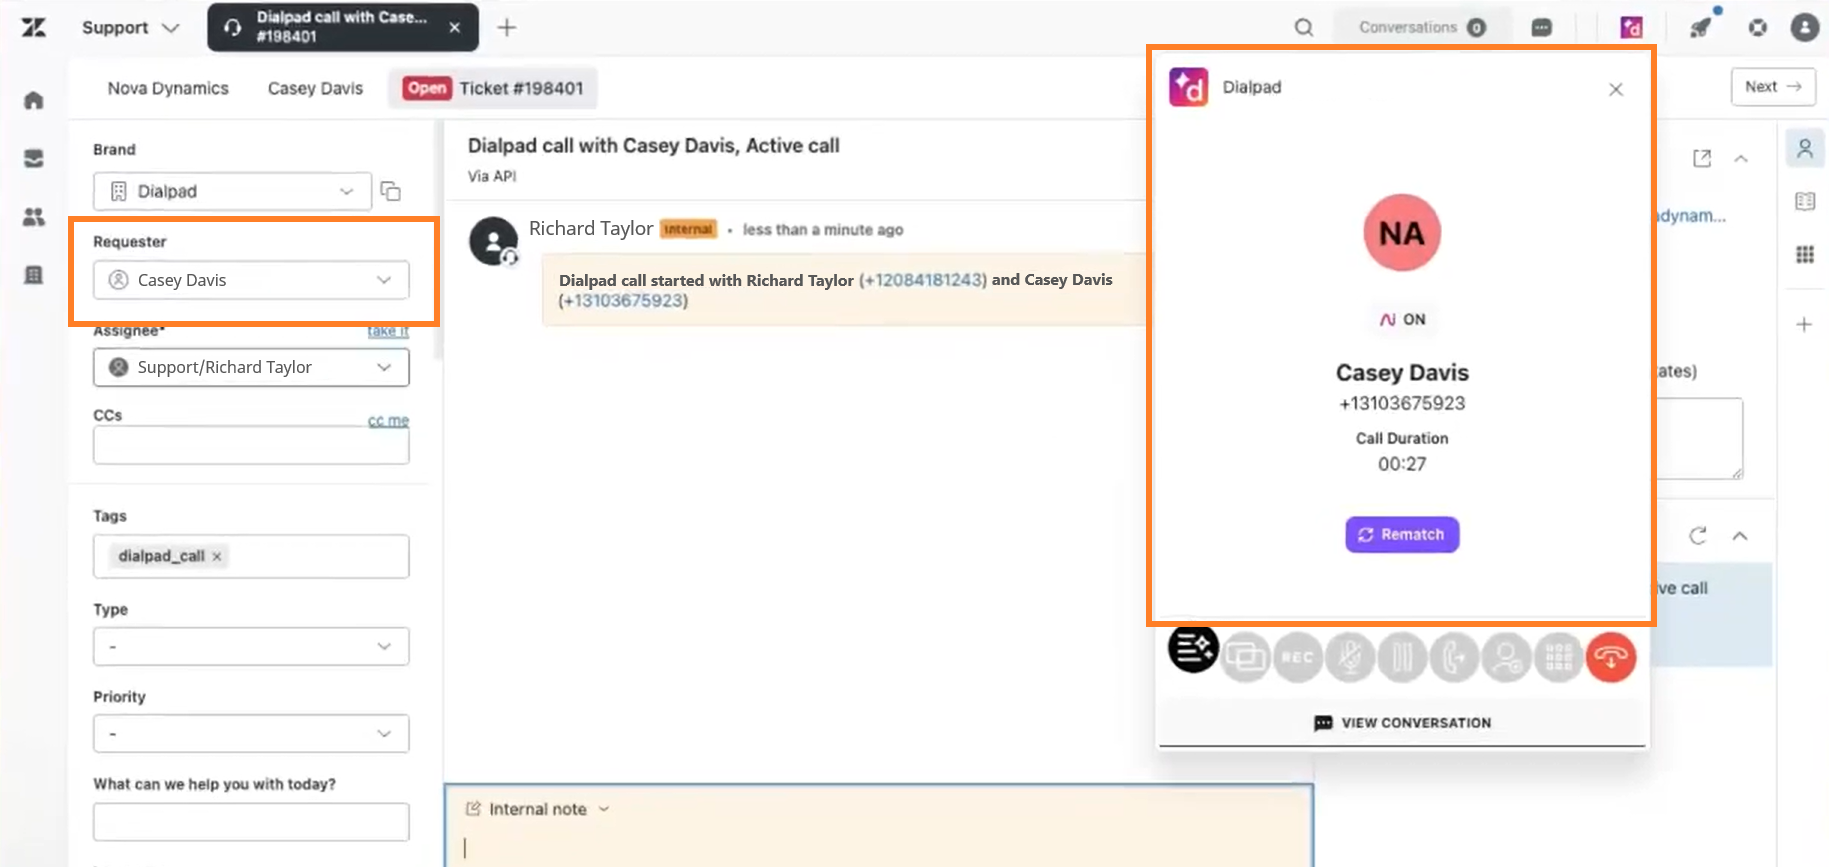The width and height of the screenshot is (1829, 867).
Task: Open the Views inbox in the sidebar
Action: tap(34, 159)
